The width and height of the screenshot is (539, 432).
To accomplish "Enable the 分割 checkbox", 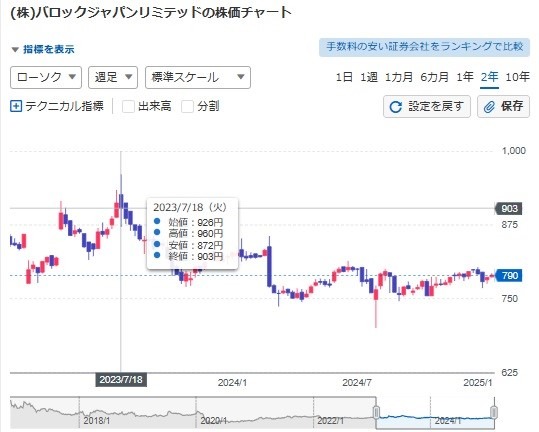I will pos(187,106).
